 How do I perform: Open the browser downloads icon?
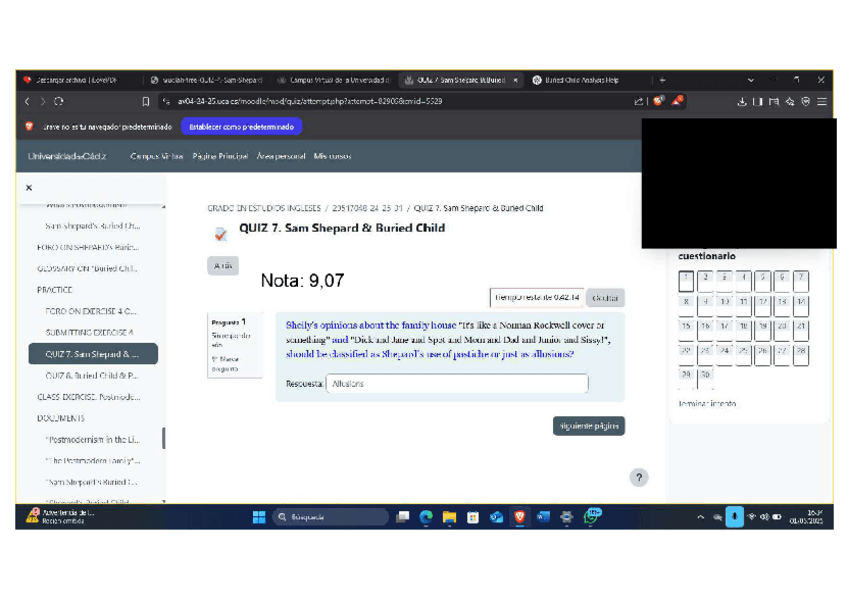742,101
